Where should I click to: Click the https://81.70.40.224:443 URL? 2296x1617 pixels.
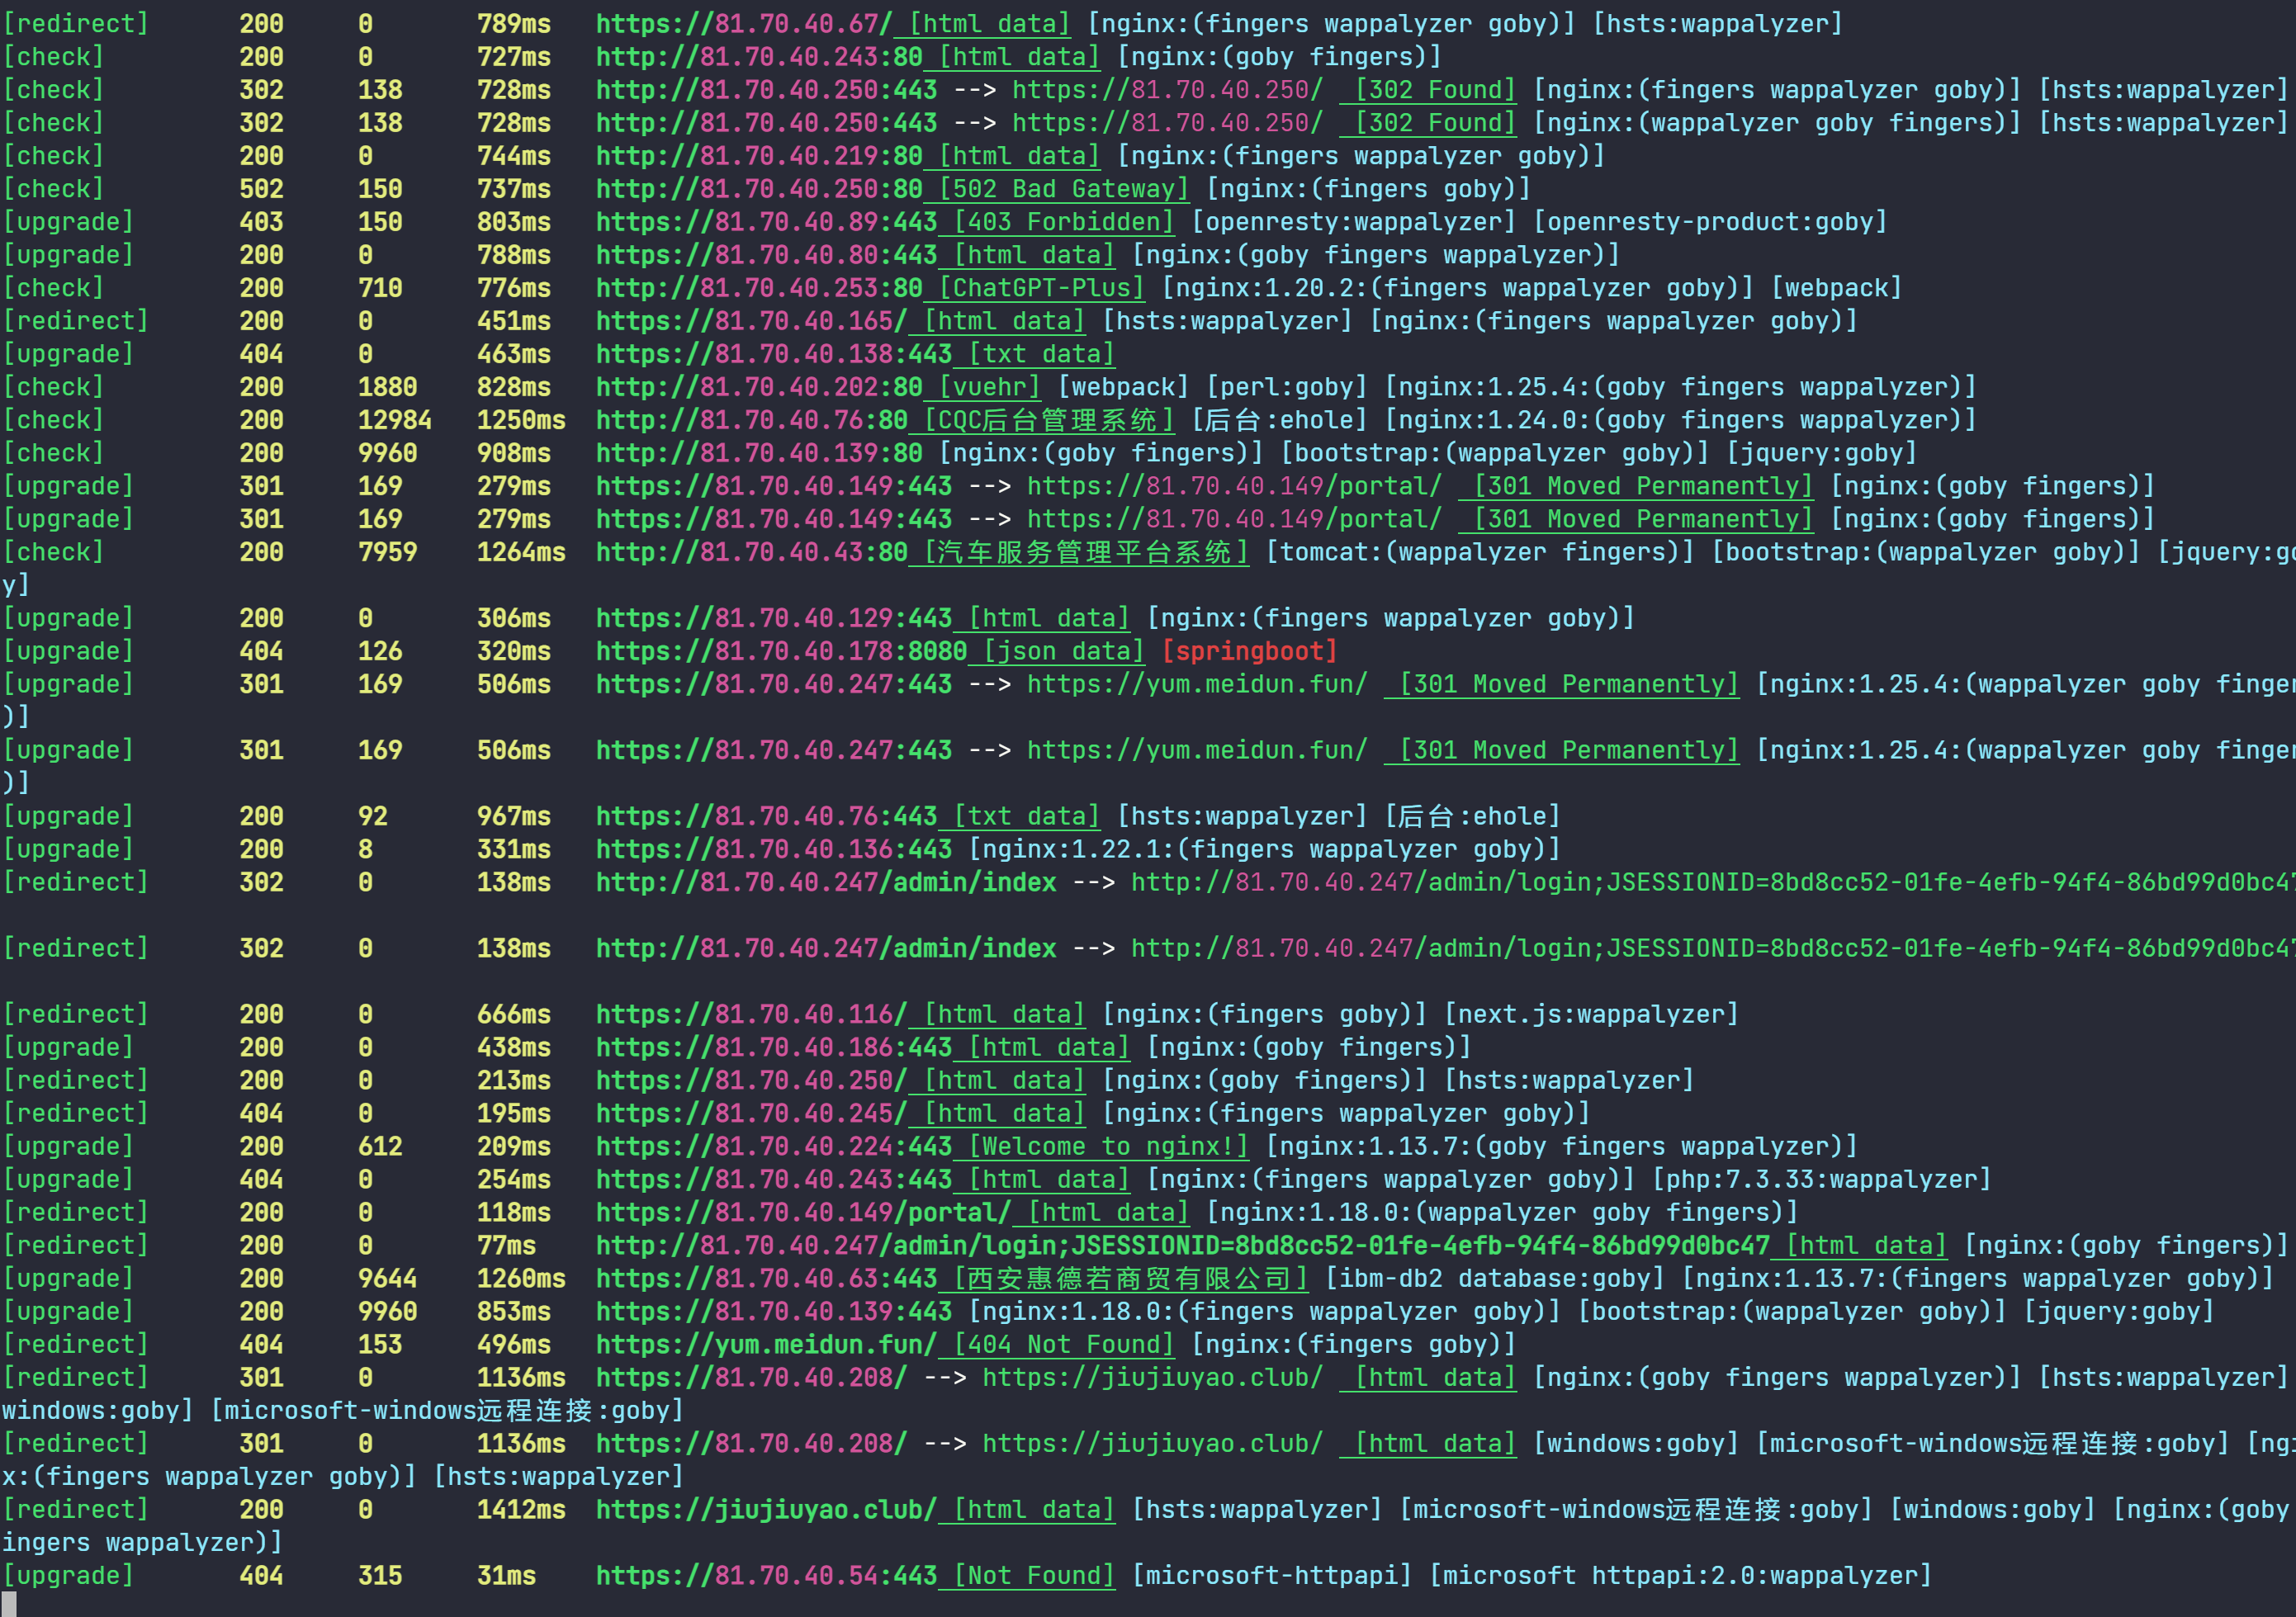pos(774,1145)
